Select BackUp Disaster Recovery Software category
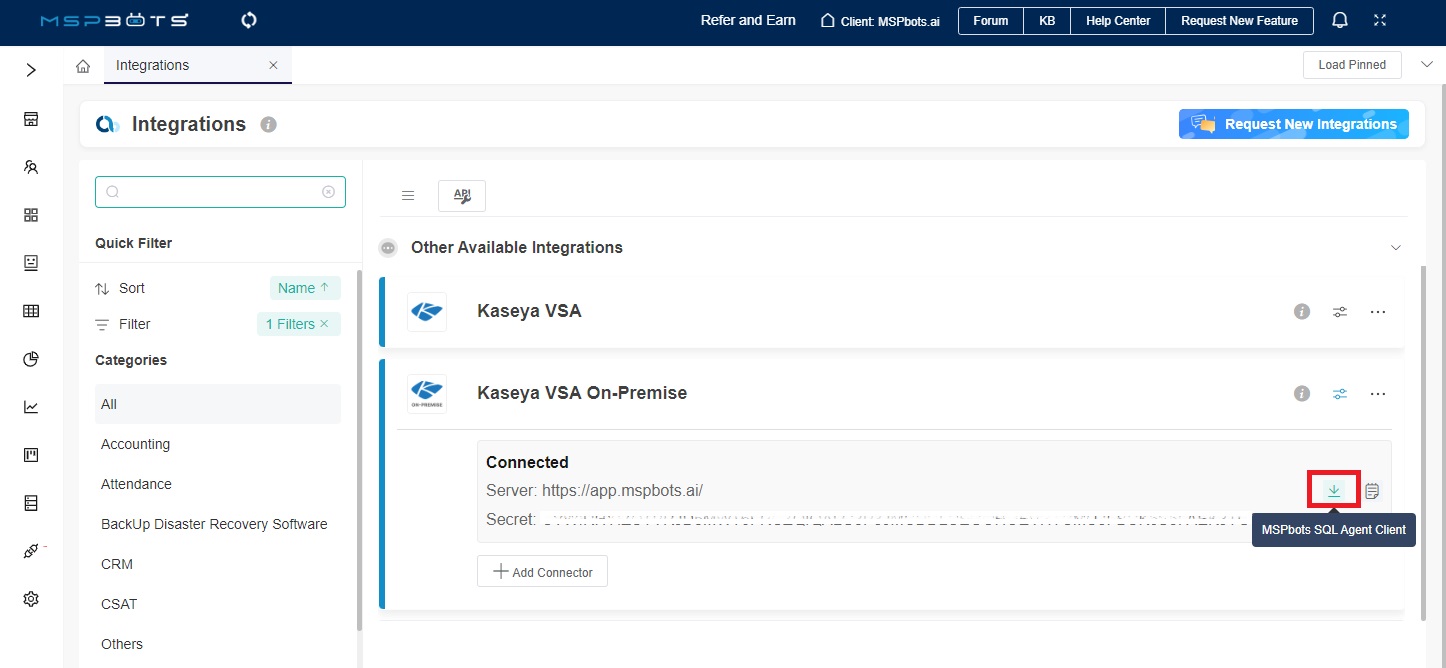The image size is (1446, 668). (214, 524)
